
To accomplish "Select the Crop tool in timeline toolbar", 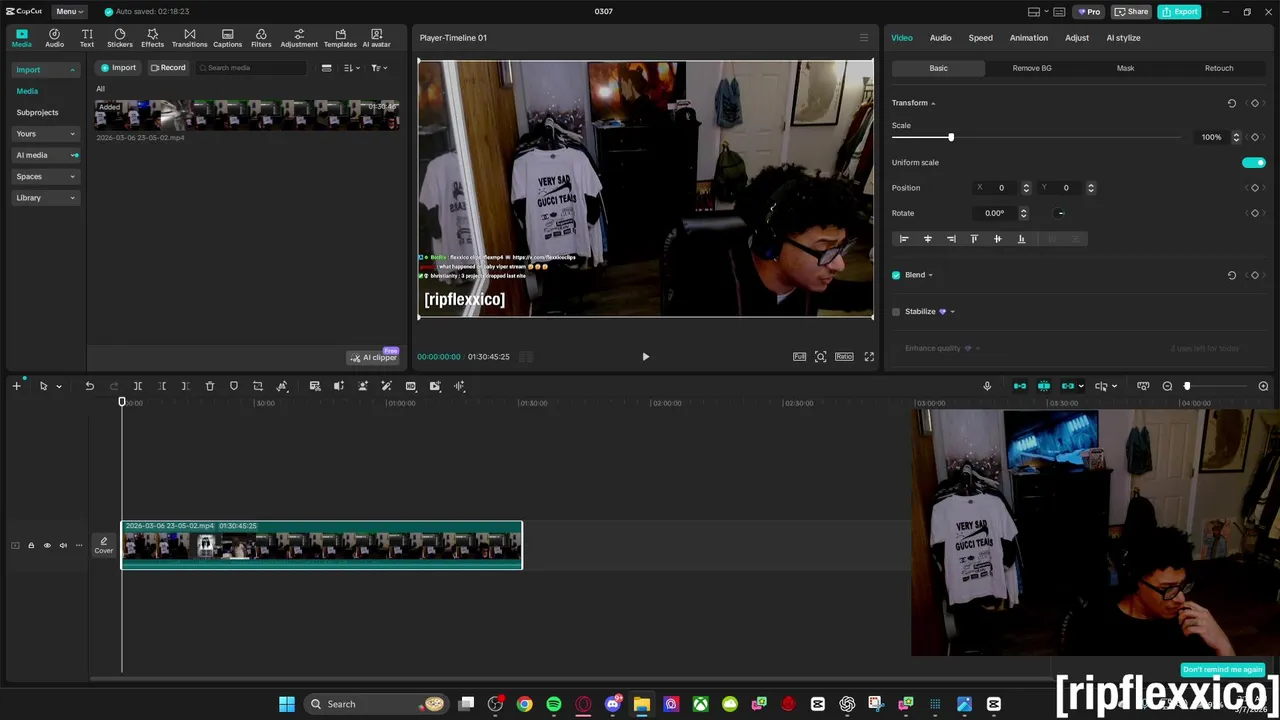I will pyautogui.click(x=258, y=386).
